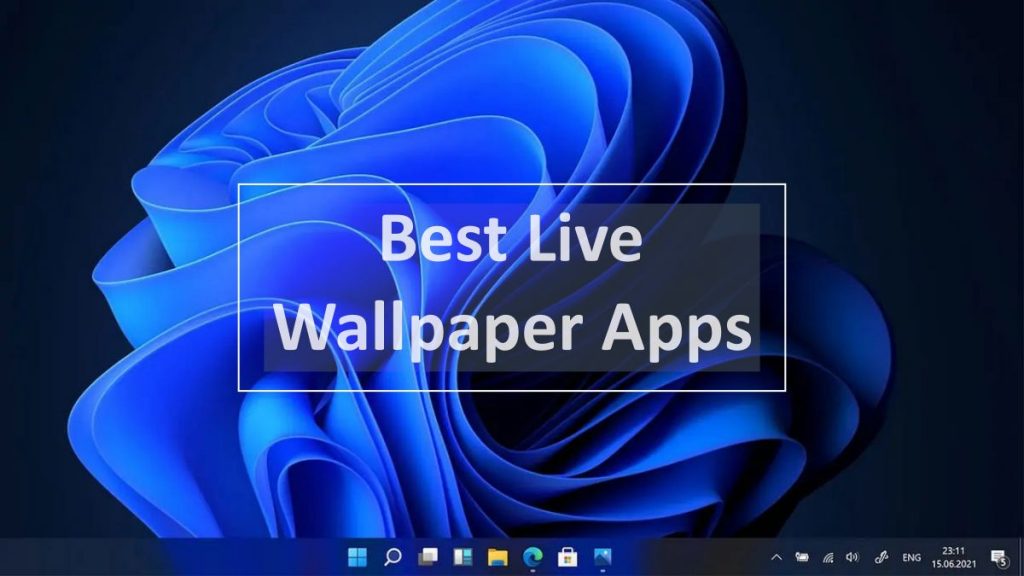
Task: Switch input language via ENG indicator
Action: click(912, 558)
